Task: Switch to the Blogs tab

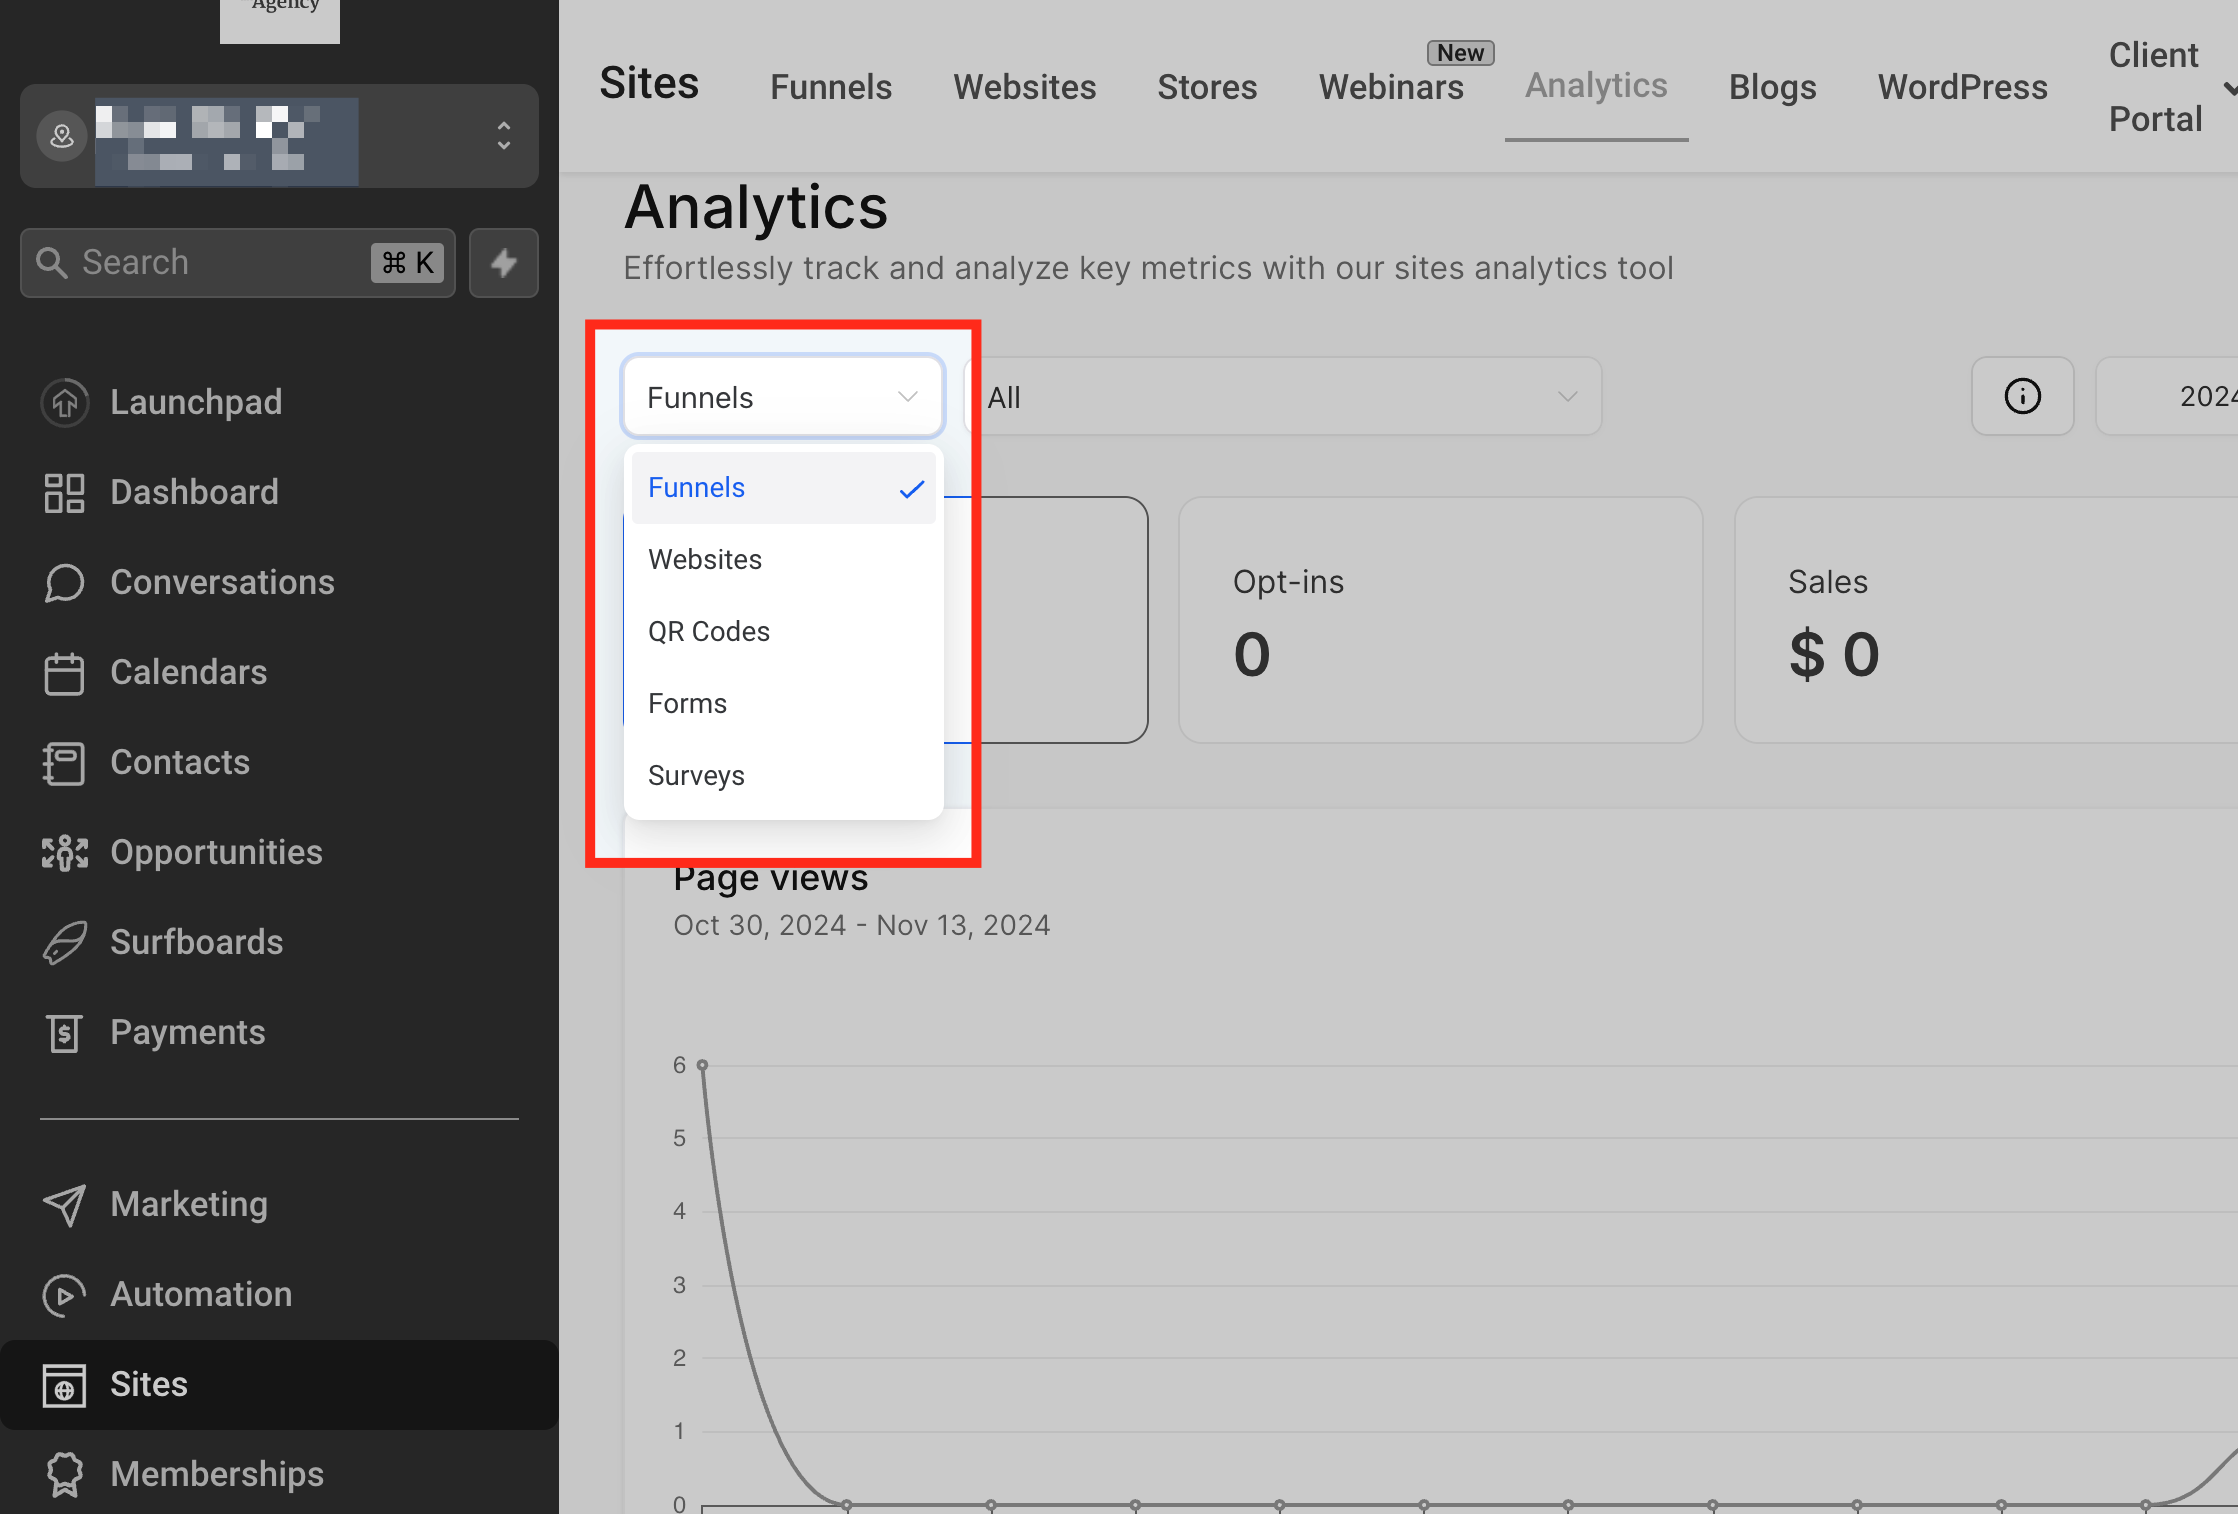Action: coord(1772,87)
